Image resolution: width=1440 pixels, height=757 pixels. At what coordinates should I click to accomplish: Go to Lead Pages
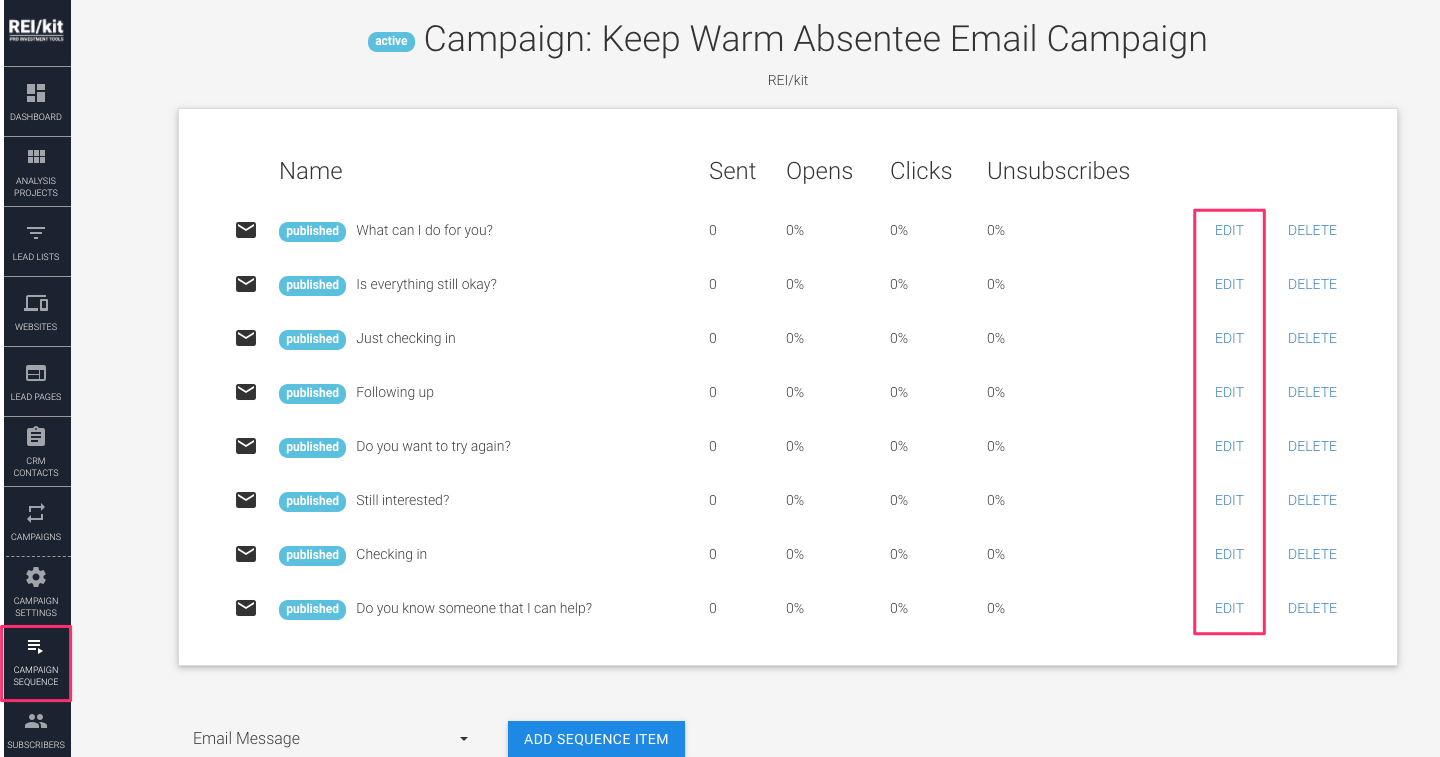(x=36, y=381)
